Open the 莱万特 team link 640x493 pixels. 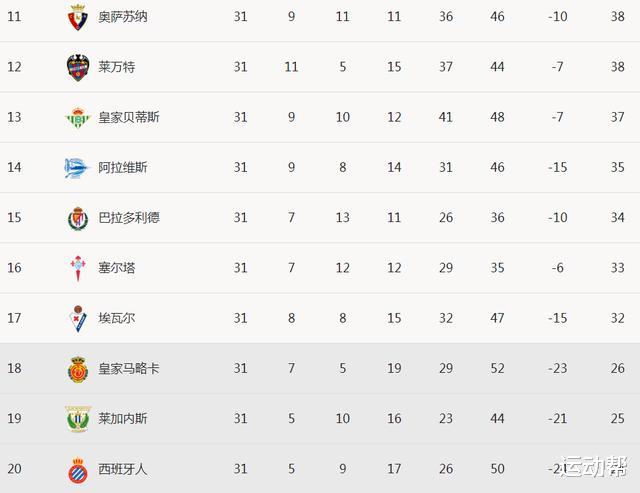click(117, 67)
